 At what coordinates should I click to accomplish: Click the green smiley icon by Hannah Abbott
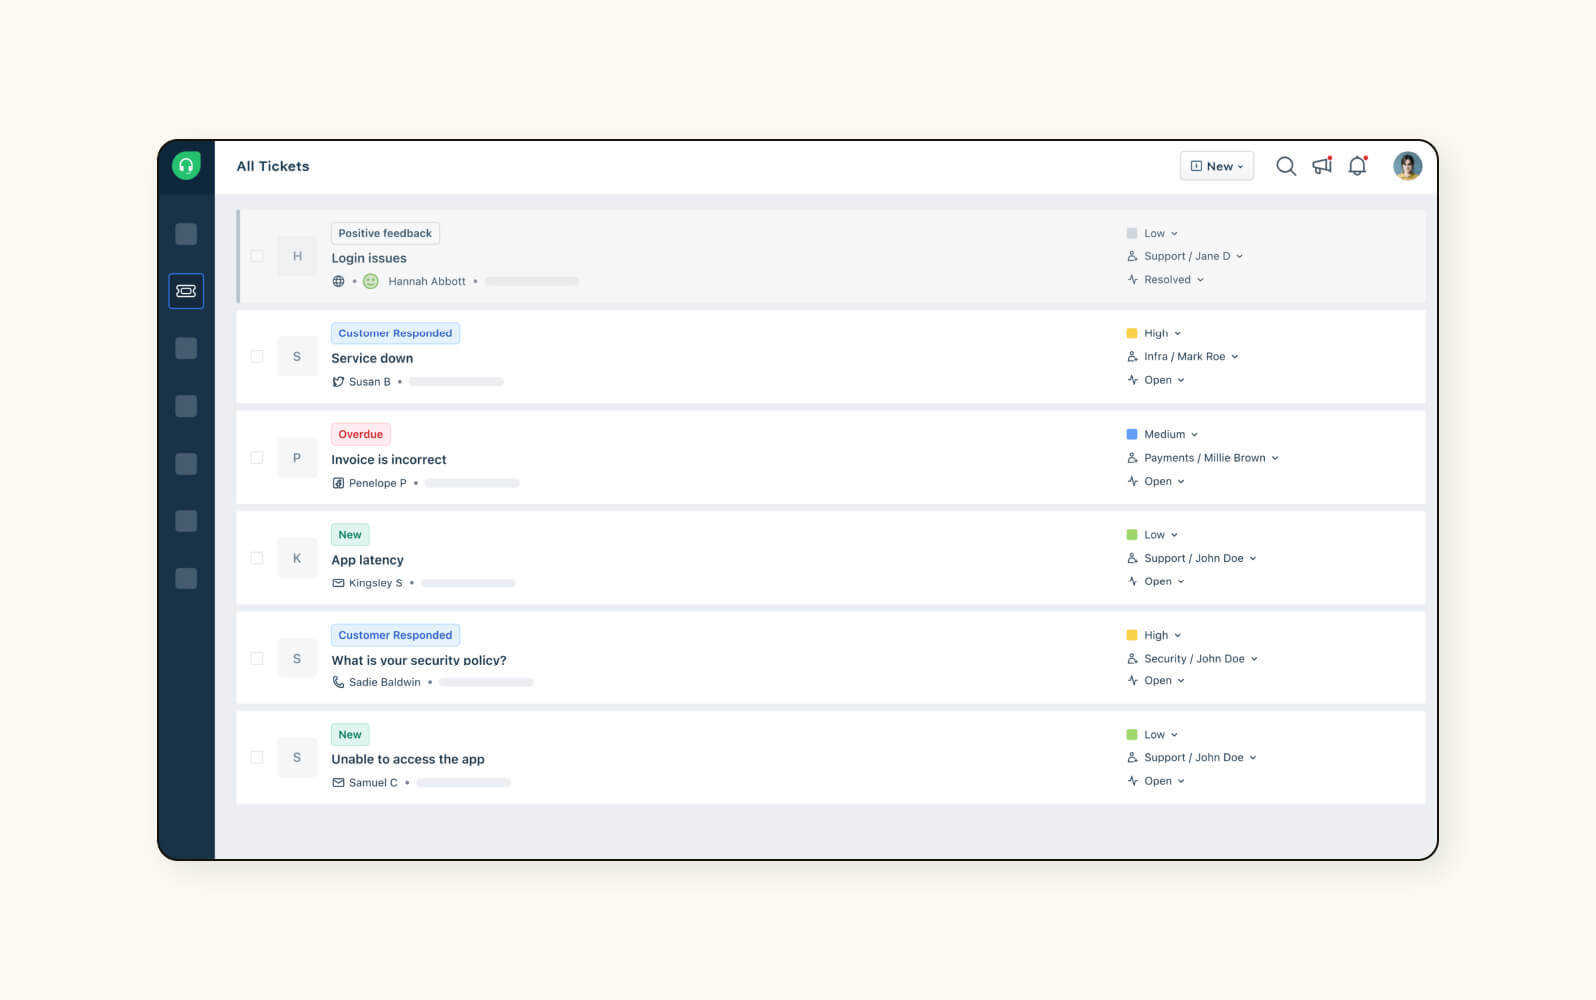(x=370, y=281)
